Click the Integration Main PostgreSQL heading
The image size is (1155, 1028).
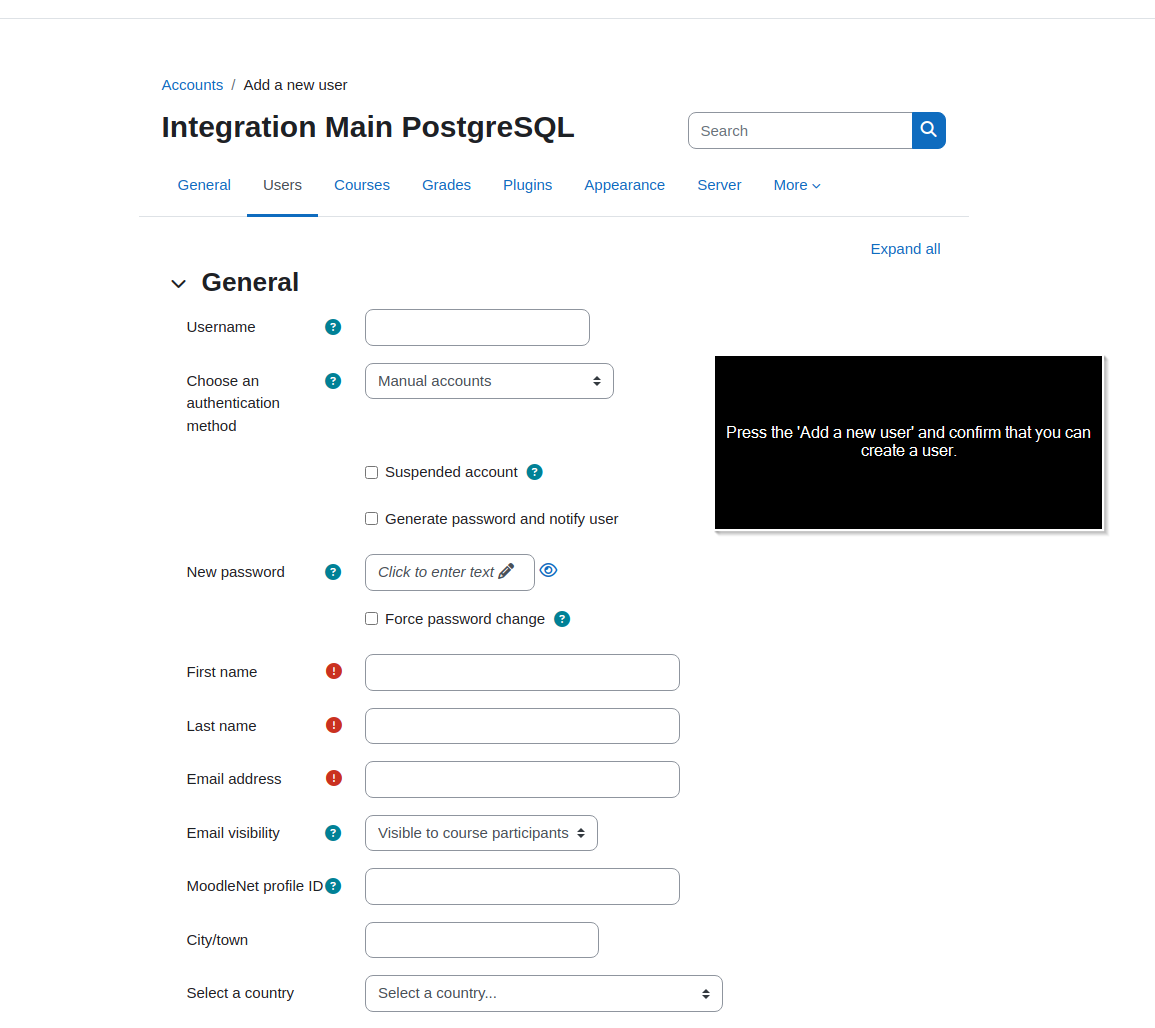coord(368,127)
